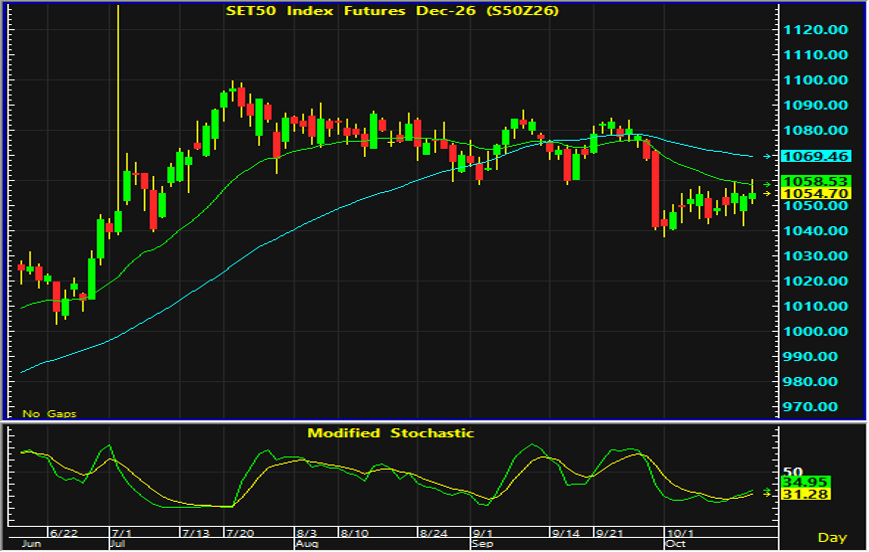Viewport: 869px width, 552px height.
Task: Click the 9/14 date axis marker
Action: [x=566, y=533]
